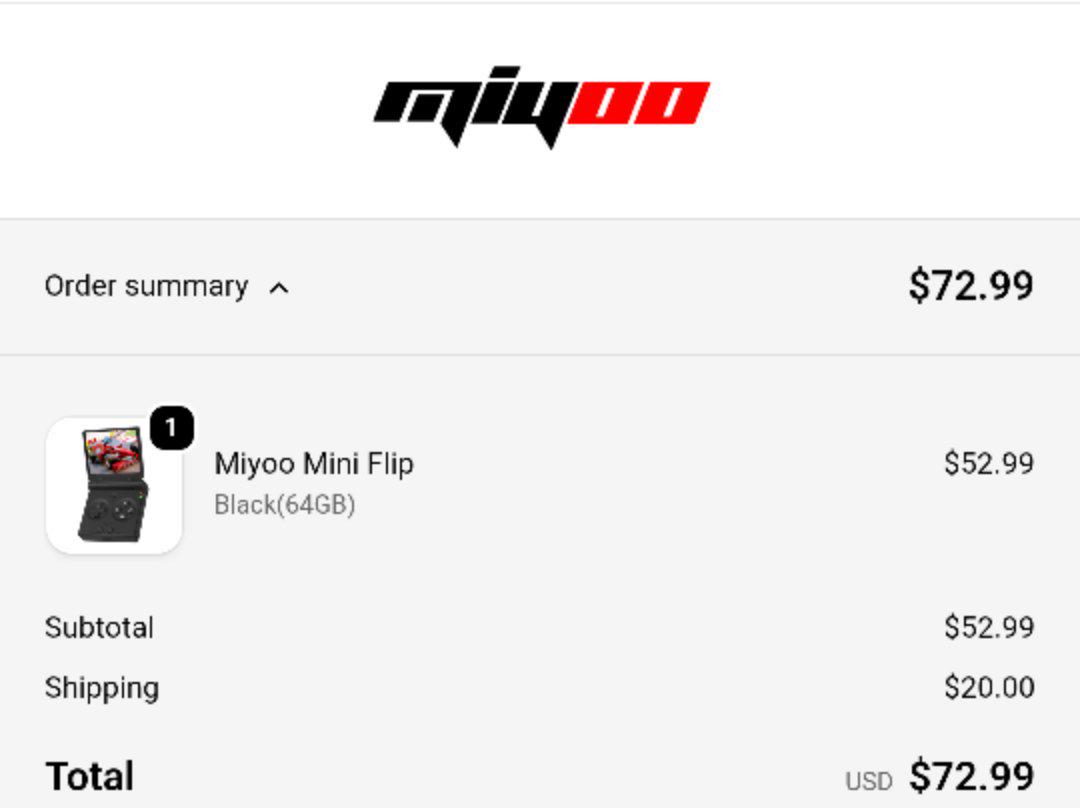The width and height of the screenshot is (1080, 808).
Task: Click the Miyoo Mini Flip item price
Action: tap(988, 464)
